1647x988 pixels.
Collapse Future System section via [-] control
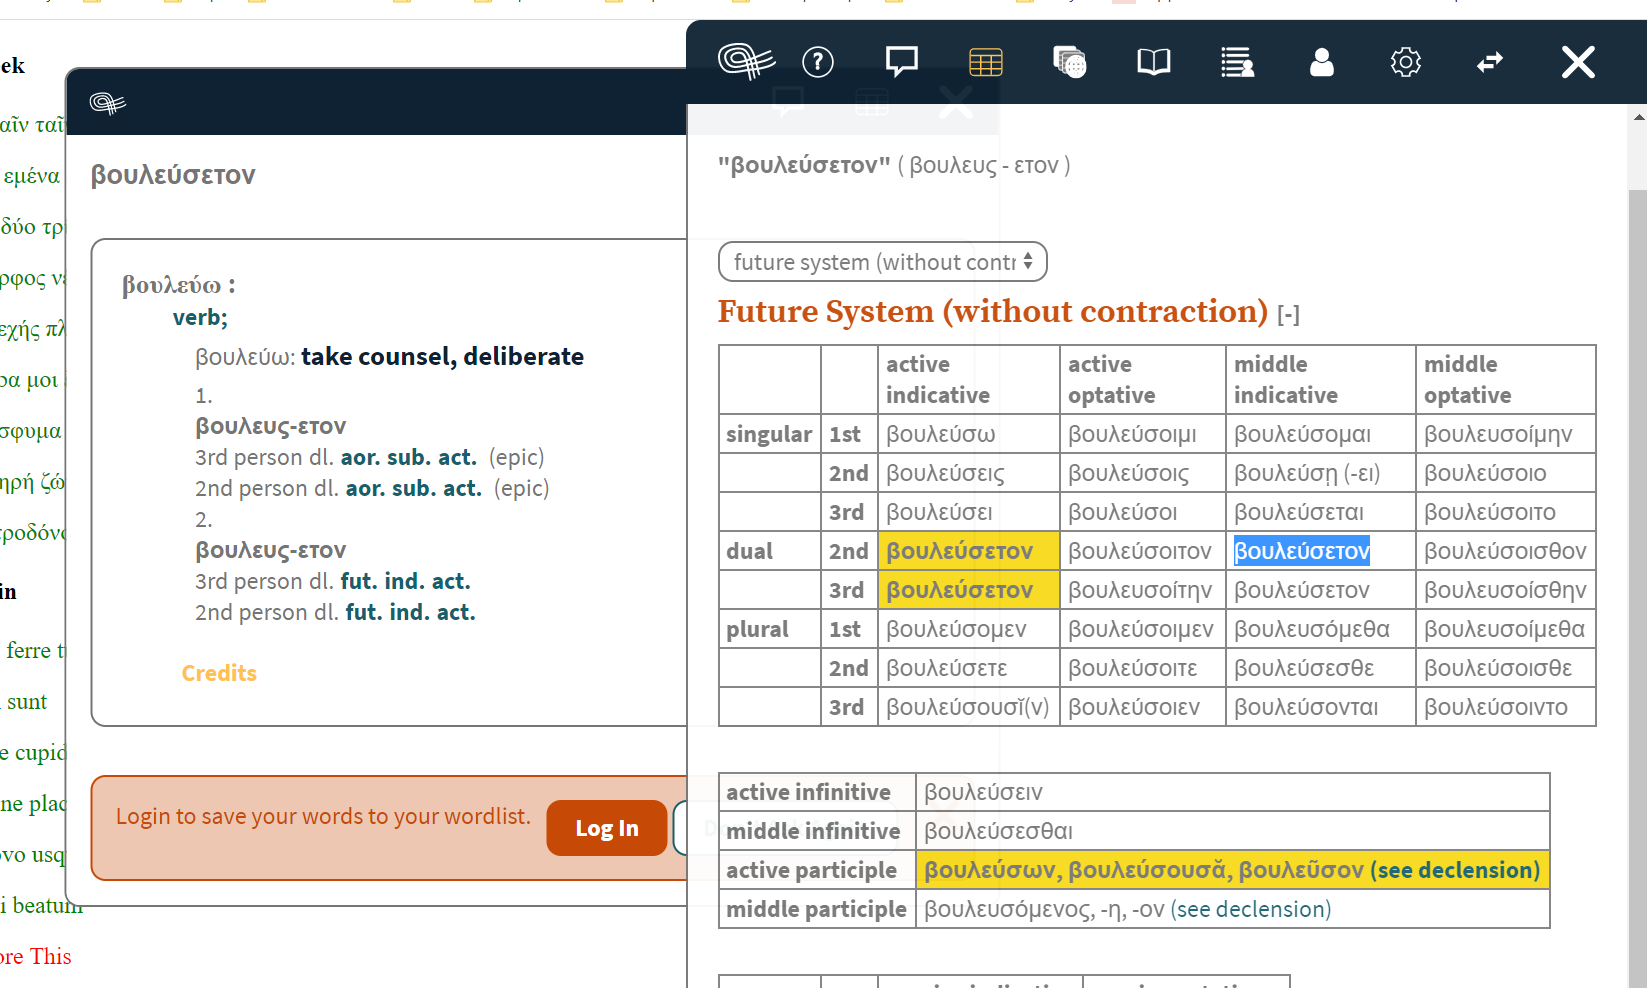1290,313
